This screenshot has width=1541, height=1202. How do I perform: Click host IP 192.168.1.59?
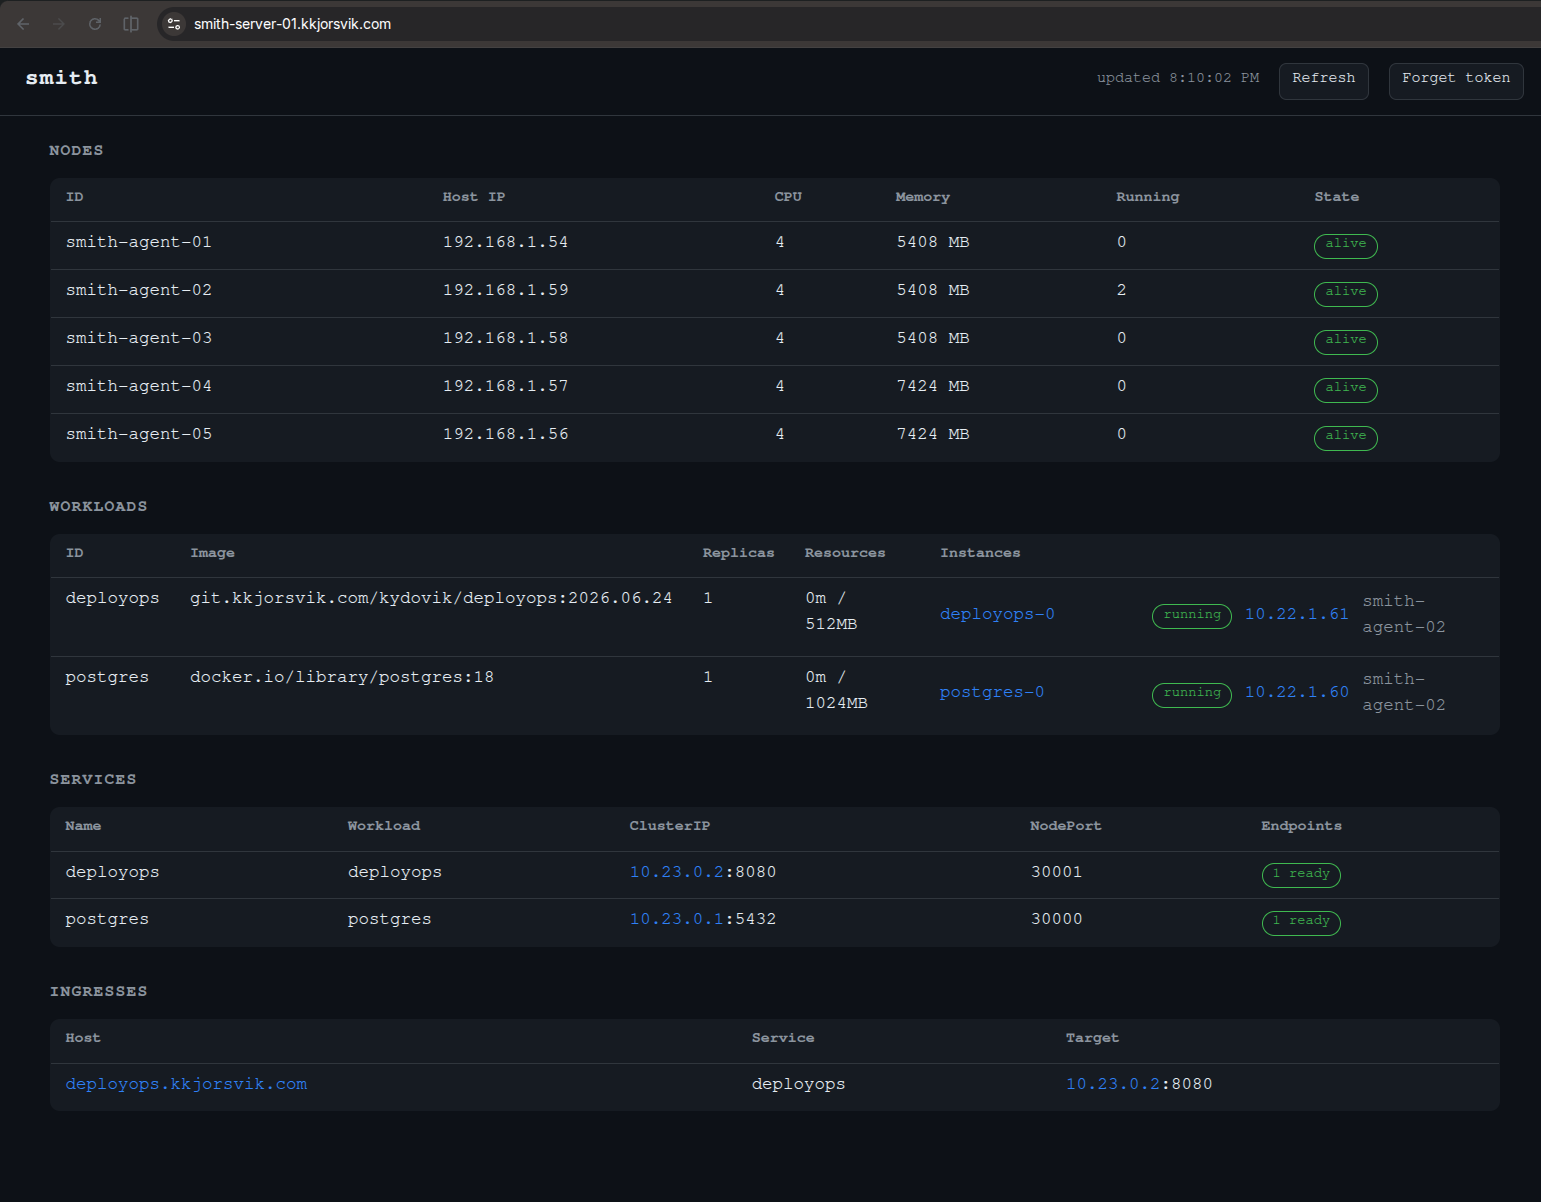click(x=505, y=290)
